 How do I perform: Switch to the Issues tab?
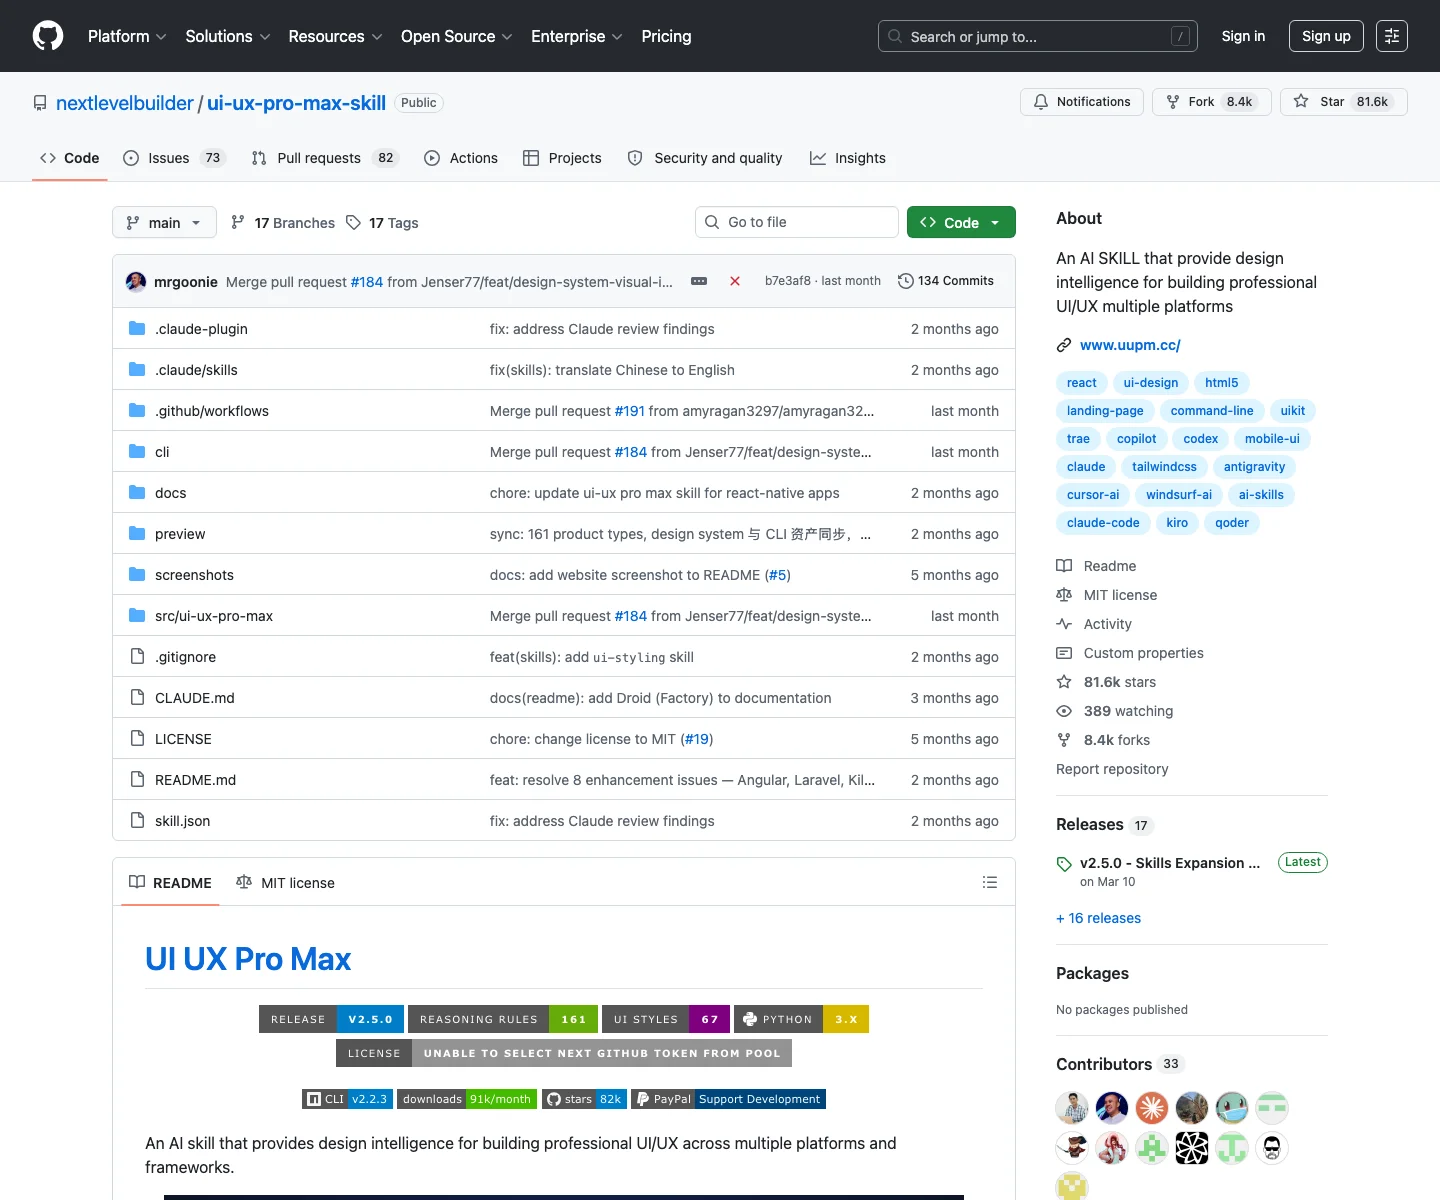point(175,158)
